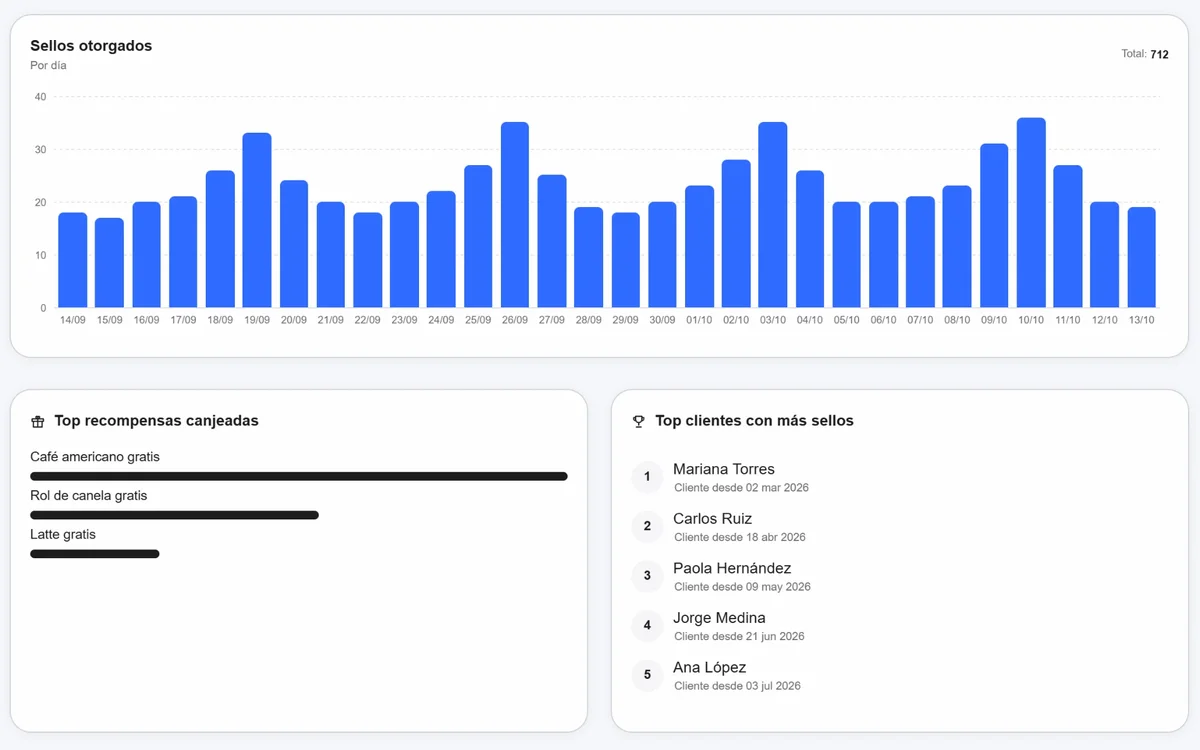Select the rank 3 badge for Paola Hernández
The width and height of the screenshot is (1200, 750).
tap(647, 576)
